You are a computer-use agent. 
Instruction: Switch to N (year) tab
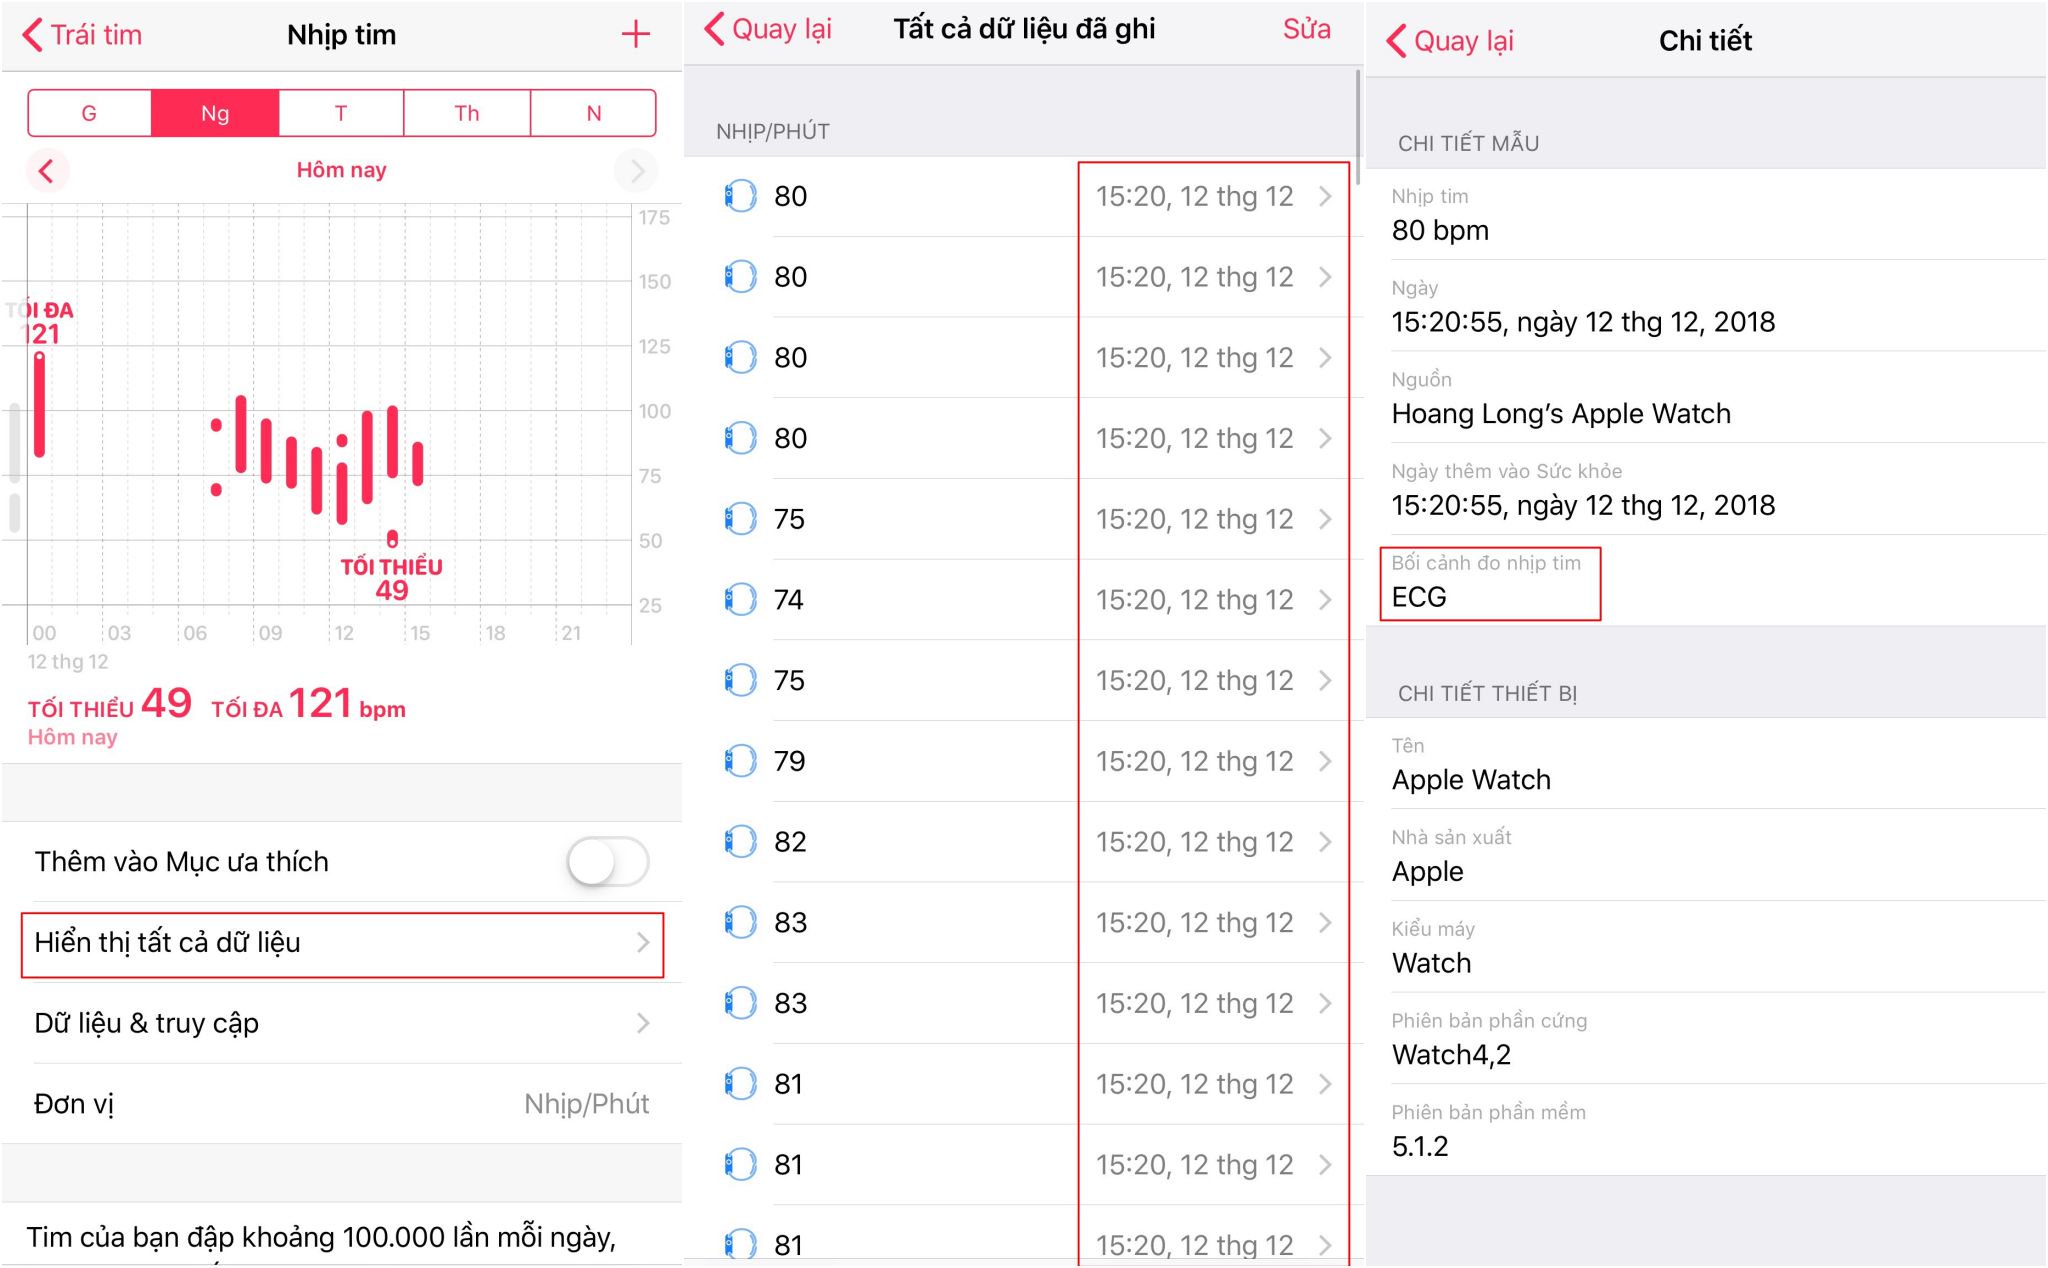[x=593, y=113]
